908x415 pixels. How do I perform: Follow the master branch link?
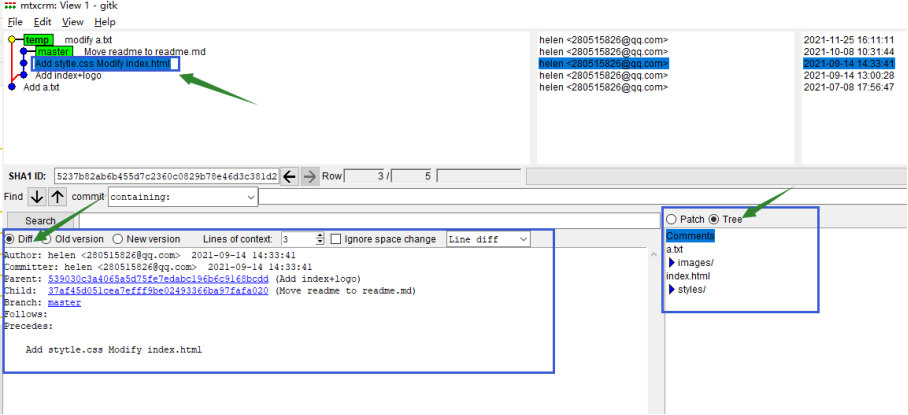64,302
